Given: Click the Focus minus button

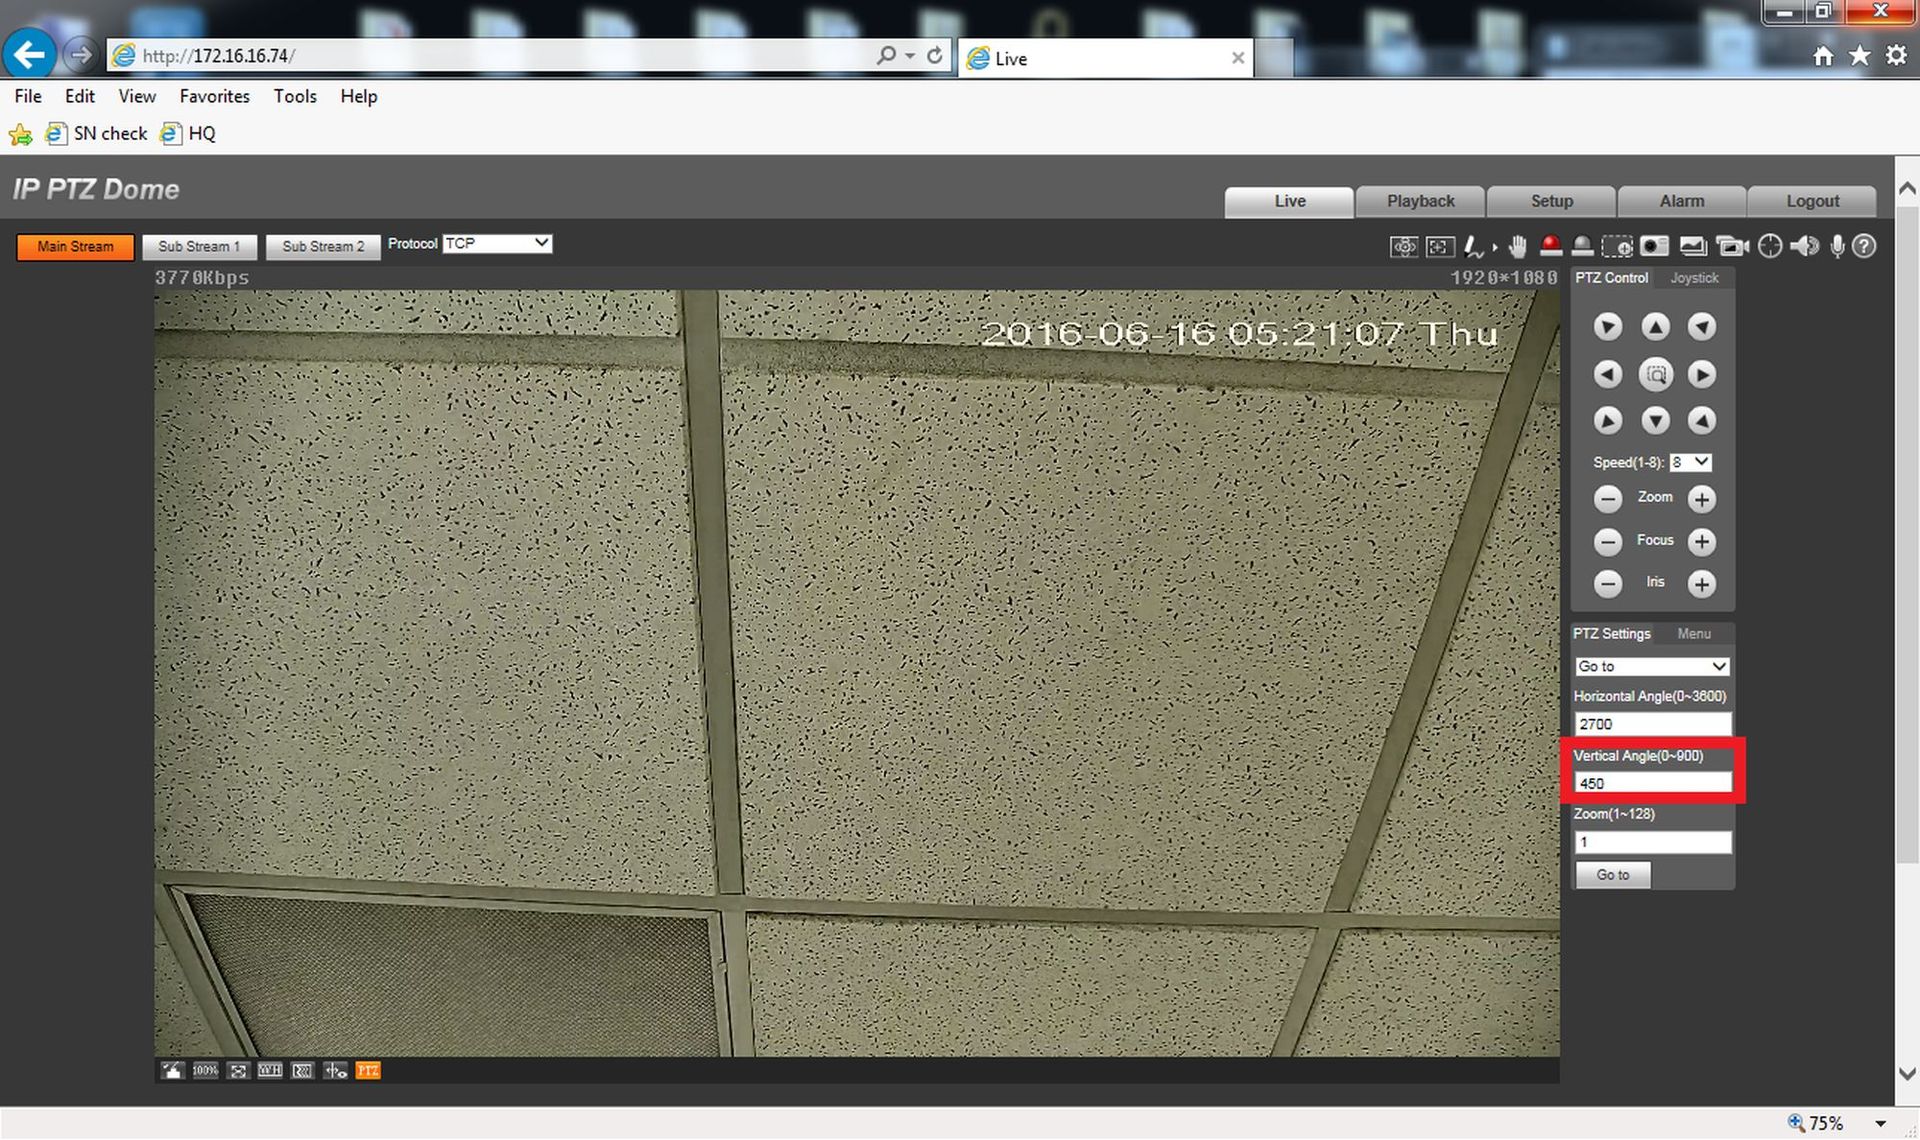Looking at the screenshot, I should pos(1607,541).
